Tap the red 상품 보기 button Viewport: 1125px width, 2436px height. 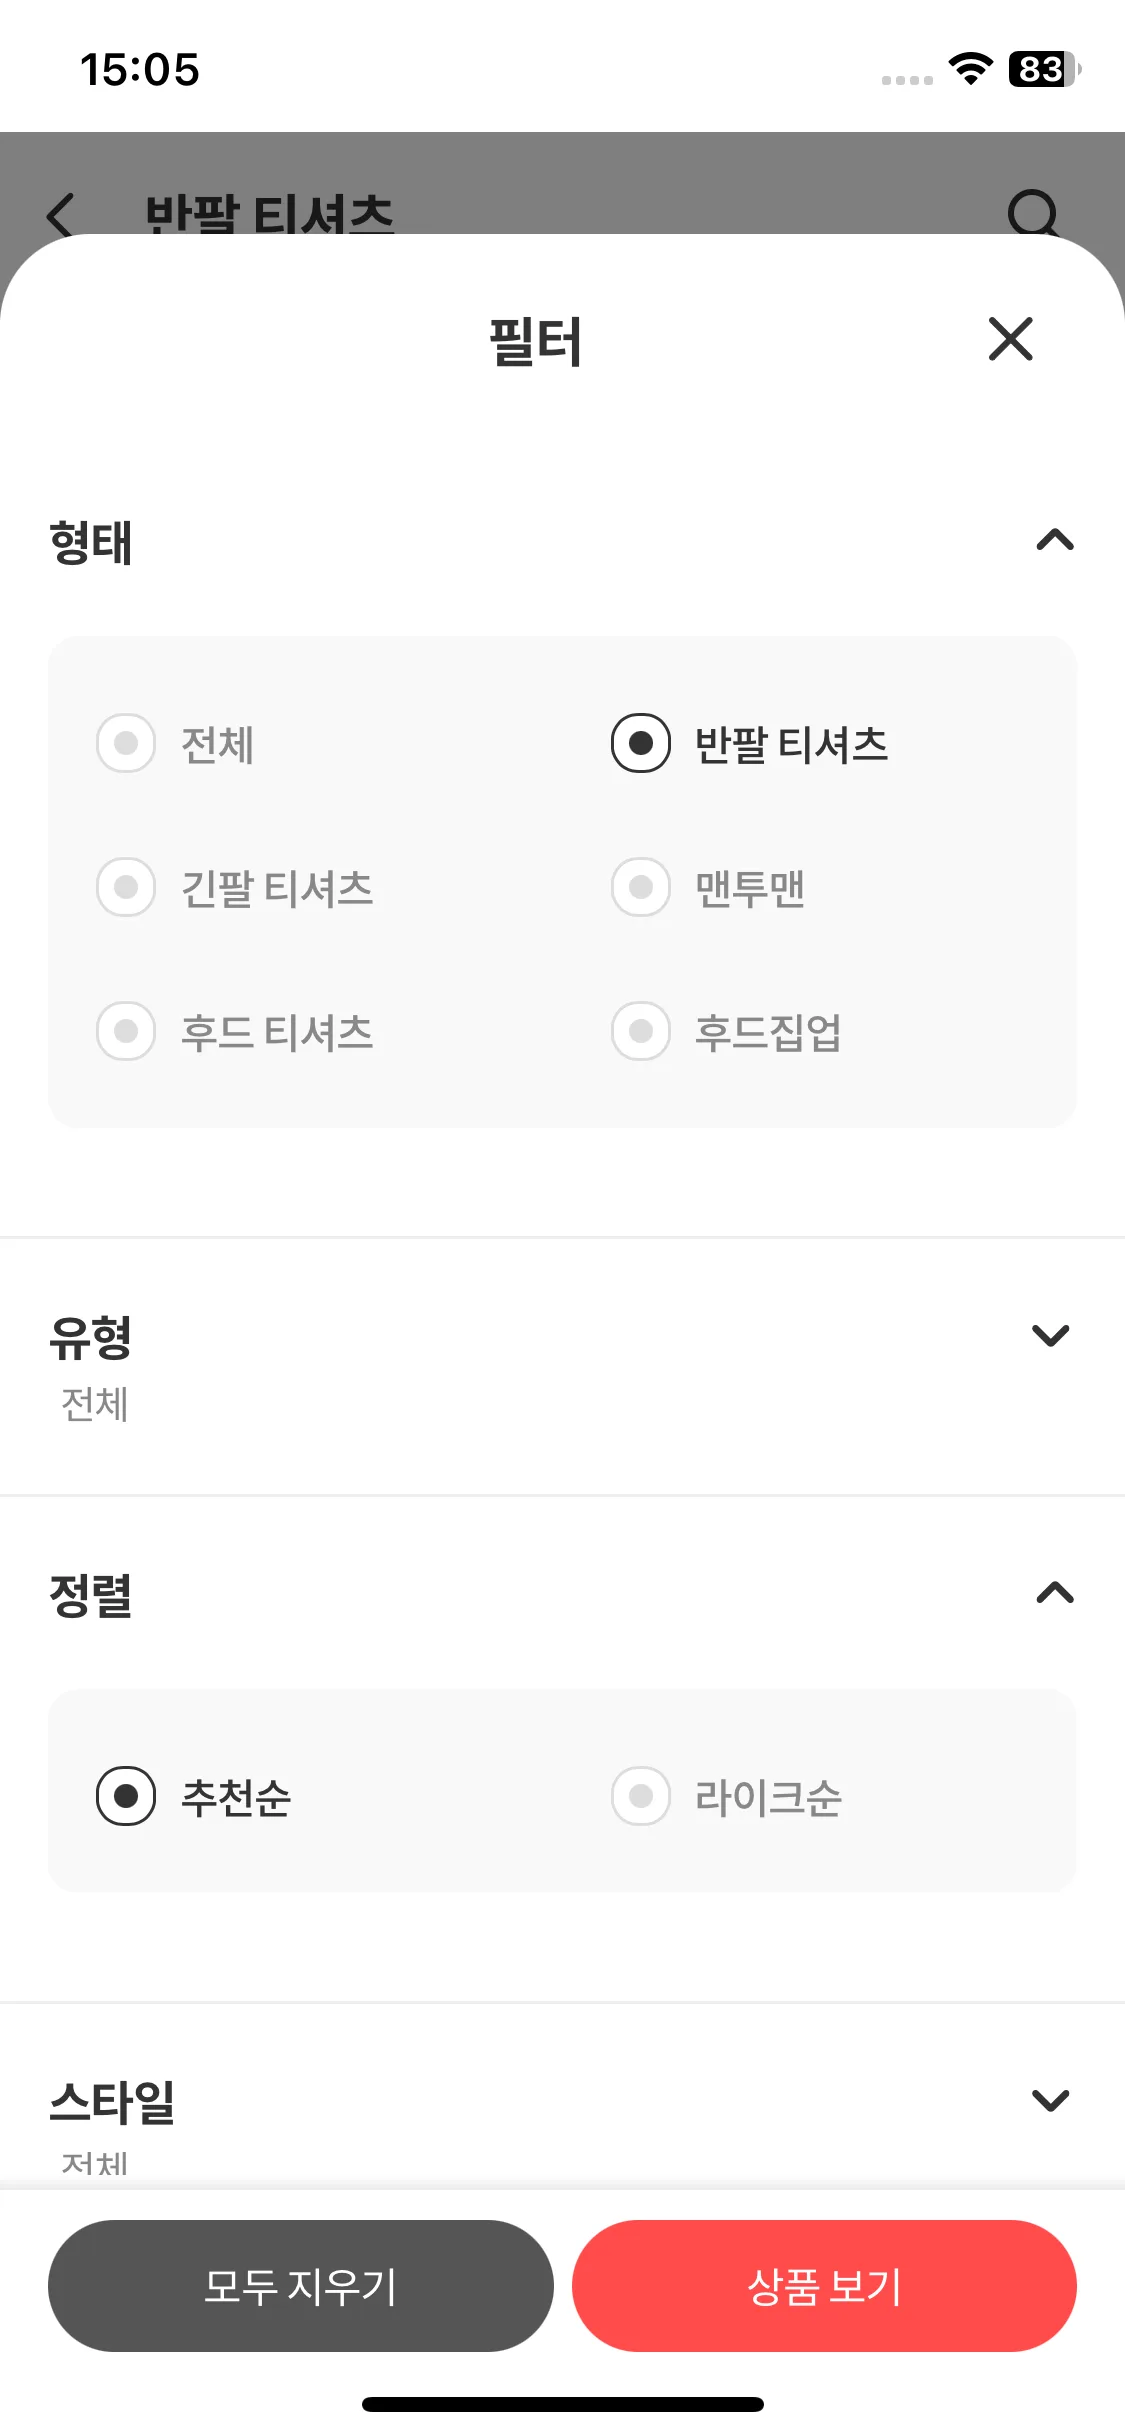[824, 2286]
